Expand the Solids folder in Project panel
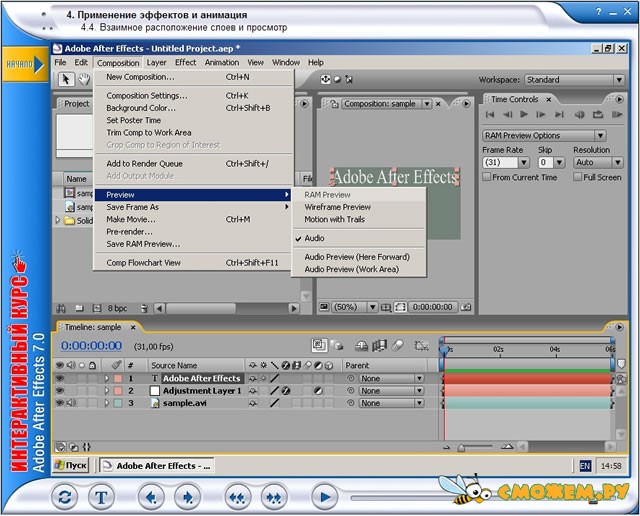The image size is (640, 516). pyautogui.click(x=58, y=220)
